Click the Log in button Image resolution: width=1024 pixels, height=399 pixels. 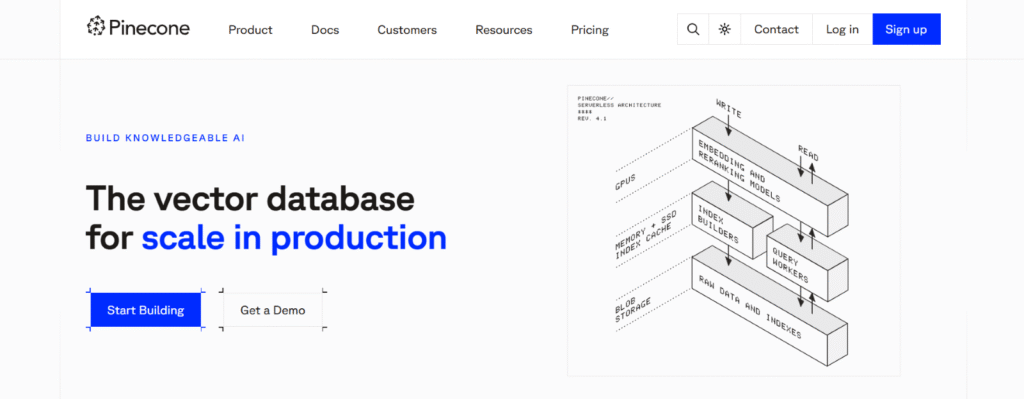842,29
